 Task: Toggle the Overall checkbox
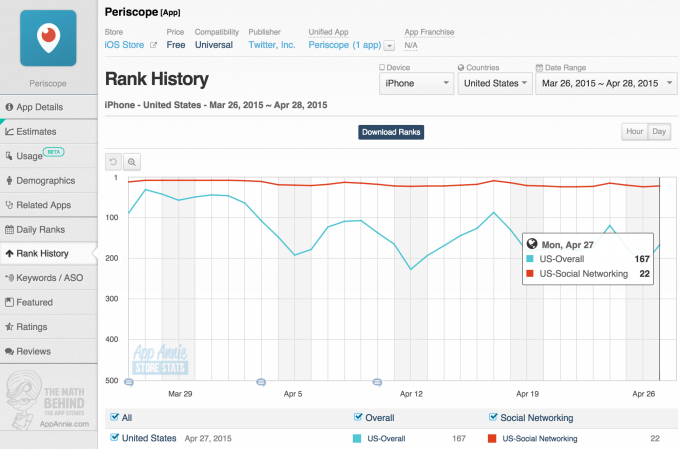[x=359, y=418]
